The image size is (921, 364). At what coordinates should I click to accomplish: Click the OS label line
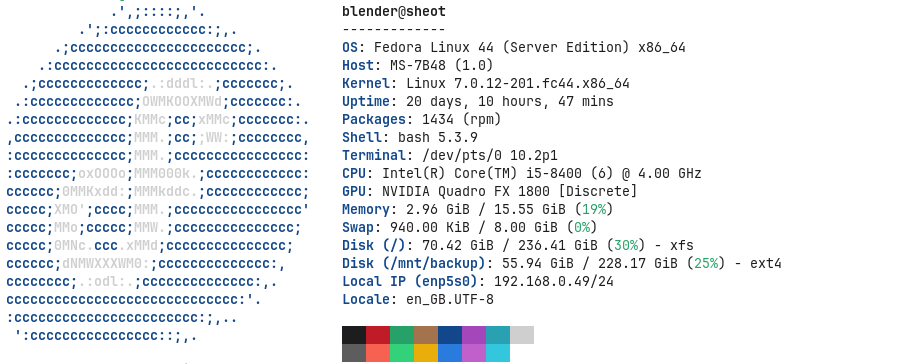pyautogui.click(x=514, y=48)
